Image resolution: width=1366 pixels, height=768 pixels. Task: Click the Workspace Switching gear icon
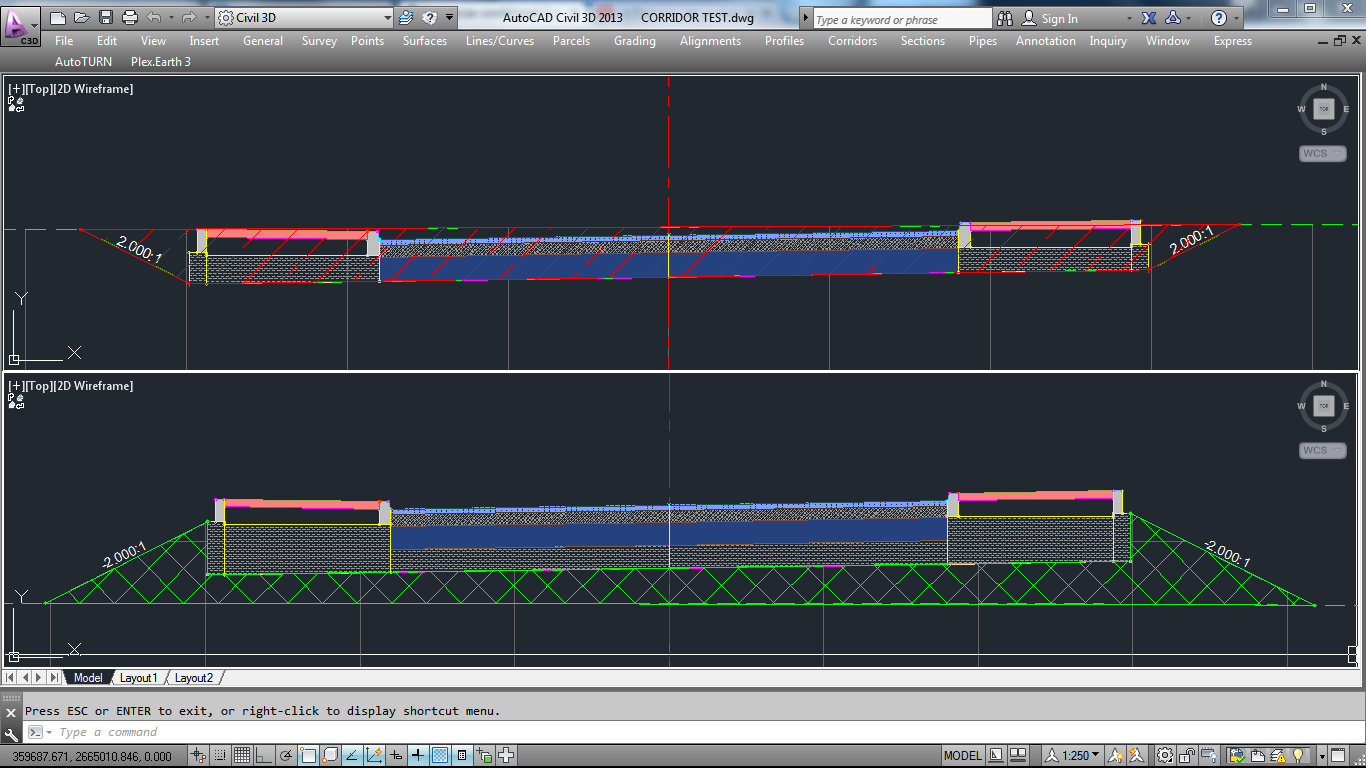pos(1165,755)
